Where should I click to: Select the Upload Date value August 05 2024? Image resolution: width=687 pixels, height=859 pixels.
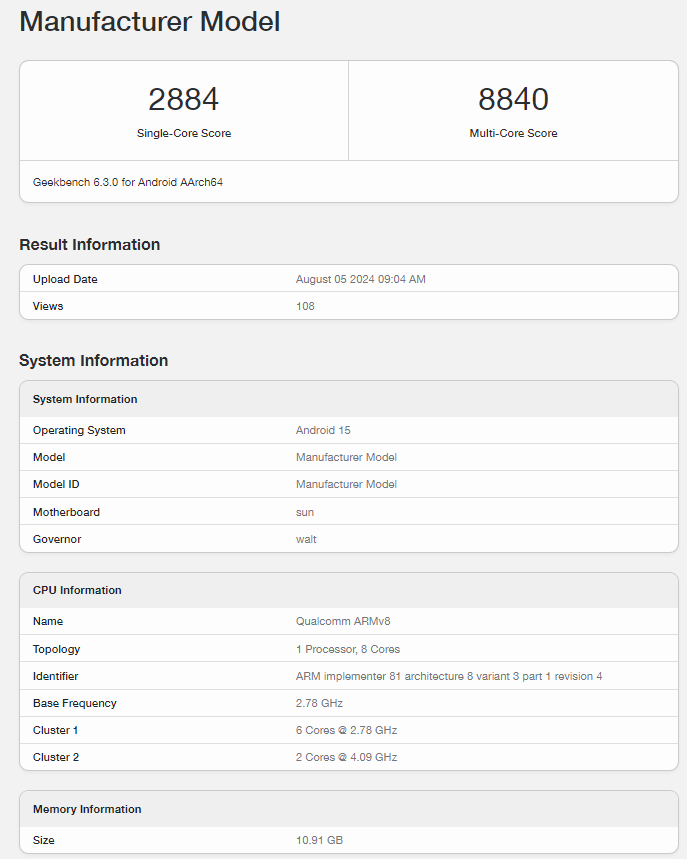(360, 279)
